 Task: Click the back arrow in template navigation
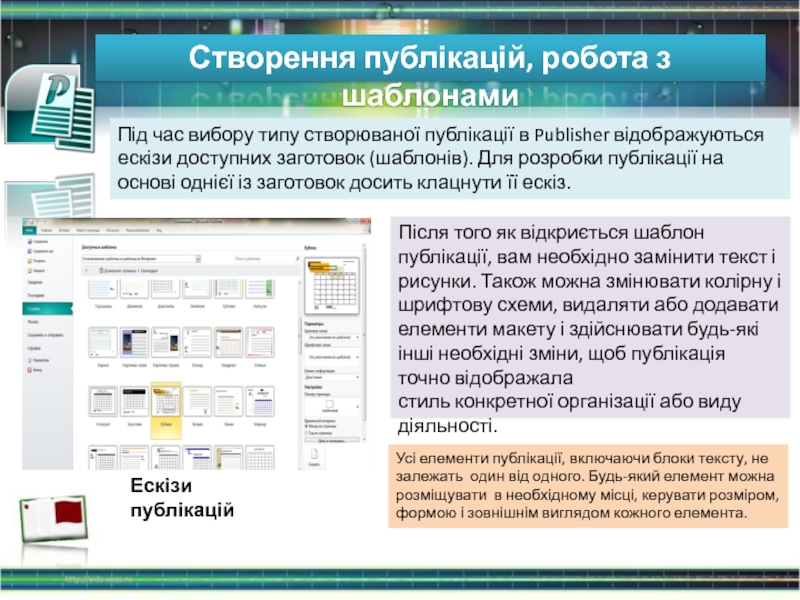pyautogui.click(x=86, y=270)
